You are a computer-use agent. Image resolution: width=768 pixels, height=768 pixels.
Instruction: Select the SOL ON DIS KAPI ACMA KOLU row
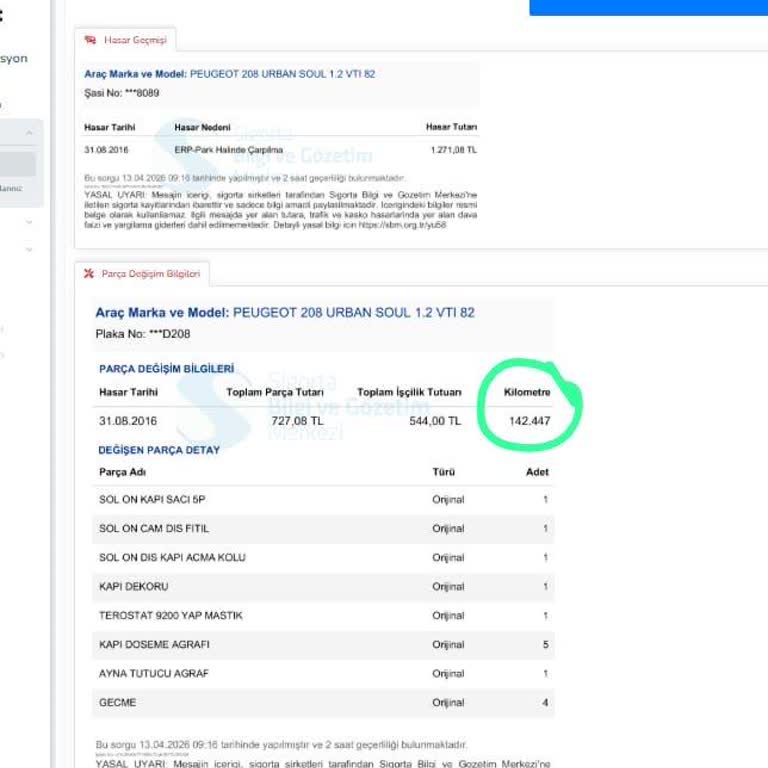coord(322,557)
